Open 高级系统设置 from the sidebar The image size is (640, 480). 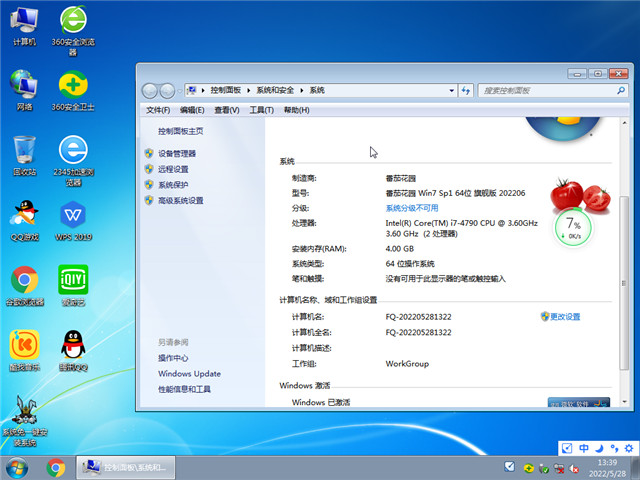[181, 200]
